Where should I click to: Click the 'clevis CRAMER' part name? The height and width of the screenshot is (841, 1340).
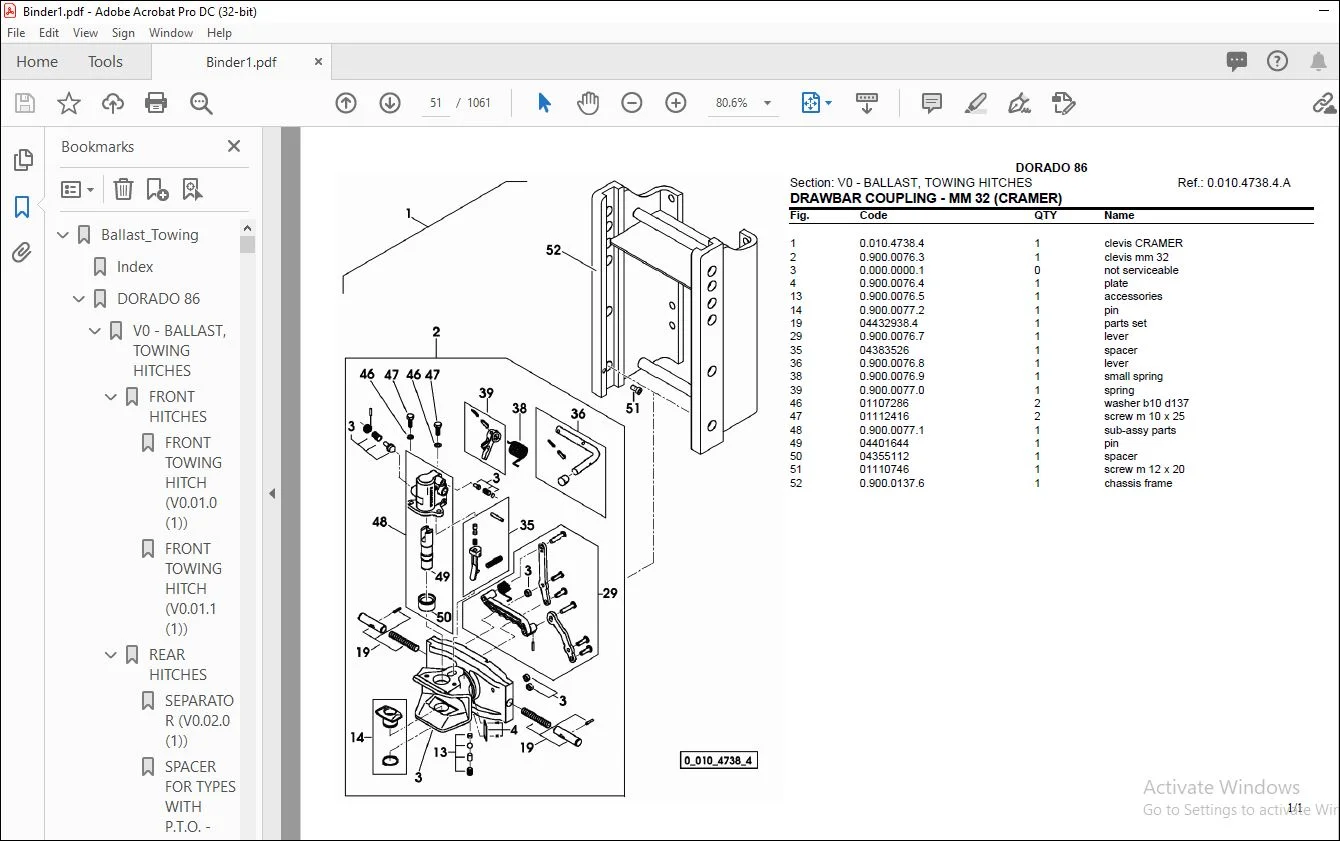[x=1143, y=243]
